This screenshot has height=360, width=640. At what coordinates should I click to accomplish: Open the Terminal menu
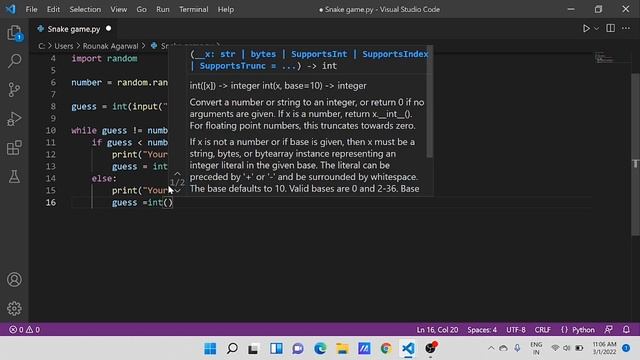pyautogui.click(x=193, y=9)
